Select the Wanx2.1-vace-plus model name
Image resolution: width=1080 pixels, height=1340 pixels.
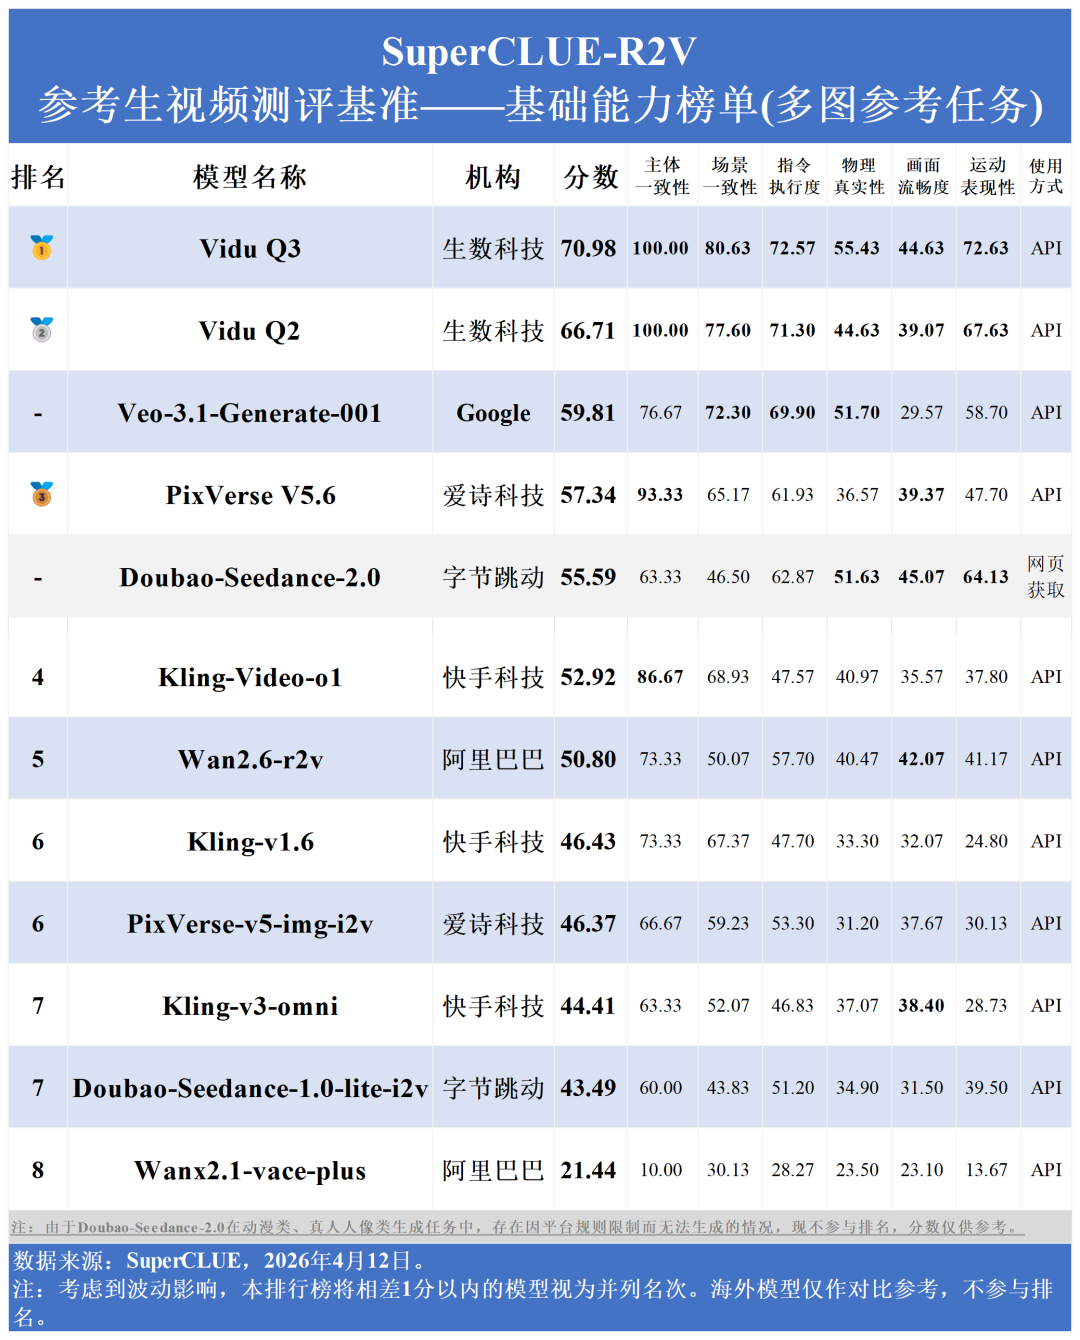click(250, 1171)
